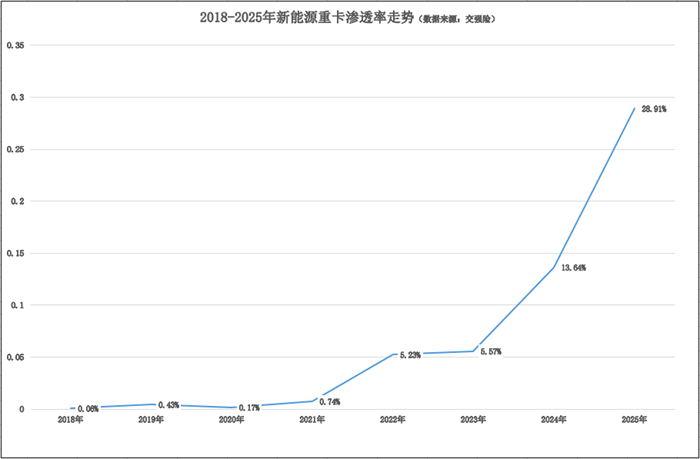This screenshot has height=459, width=700.
Task: Click the 2021年 x-axis label
Action: (x=313, y=421)
